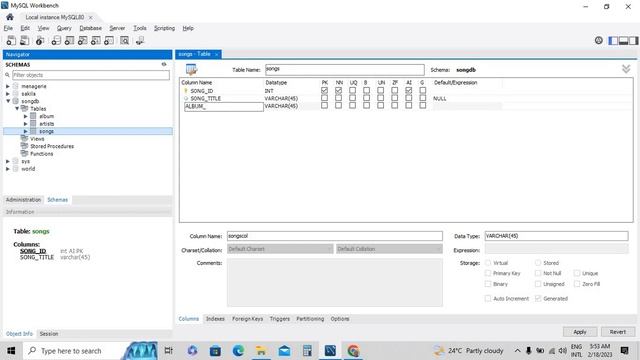Toggle NN checkbox for SONG_TITLE row
The image size is (640, 360).
click(338, 98)
